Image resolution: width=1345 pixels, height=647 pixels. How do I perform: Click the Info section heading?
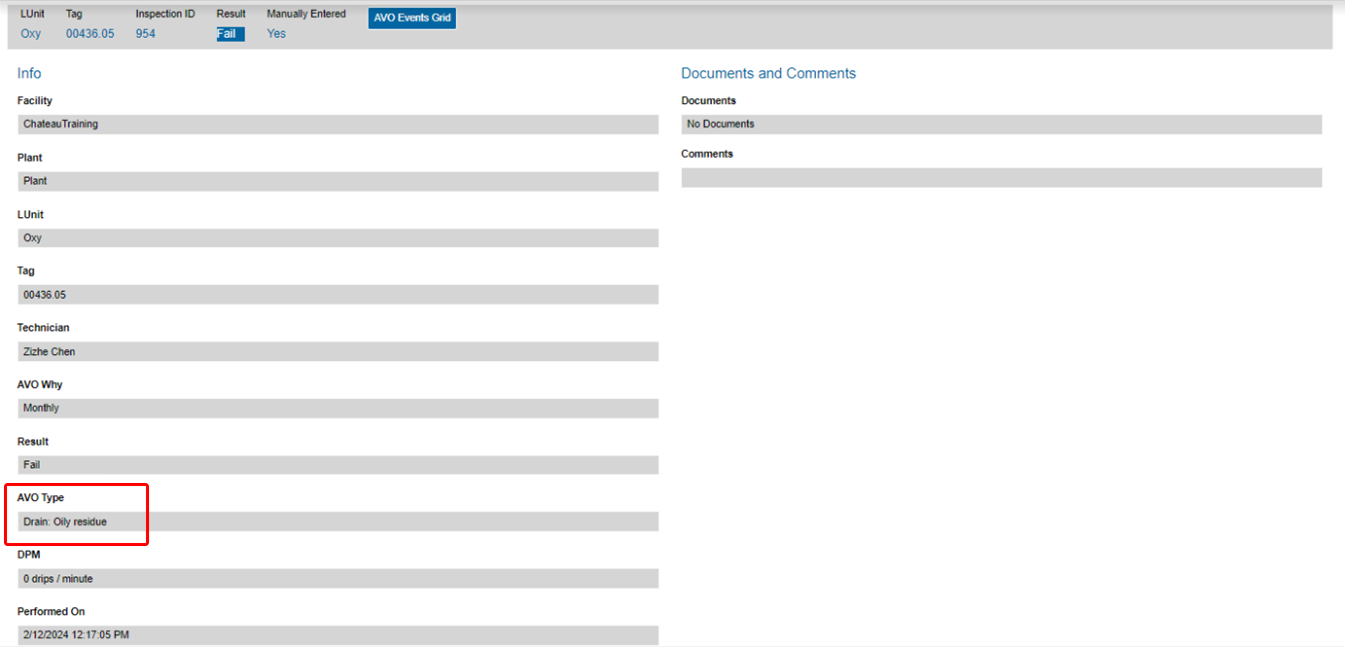click(29, 74)
